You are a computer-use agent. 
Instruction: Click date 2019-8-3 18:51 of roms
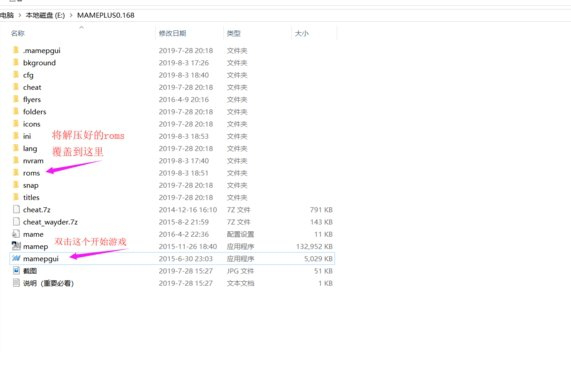(x=184, y=173)
